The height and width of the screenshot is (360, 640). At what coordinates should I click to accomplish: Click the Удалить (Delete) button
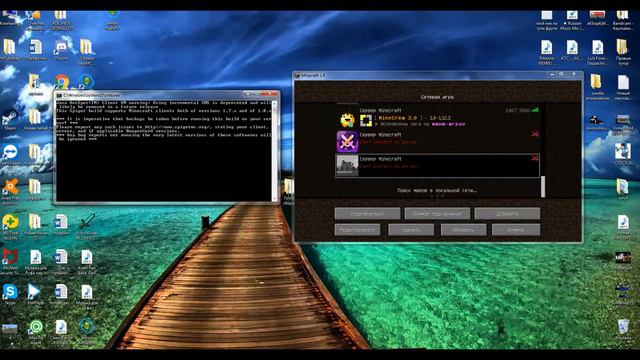pyautogui.click(x=411, y=230)
